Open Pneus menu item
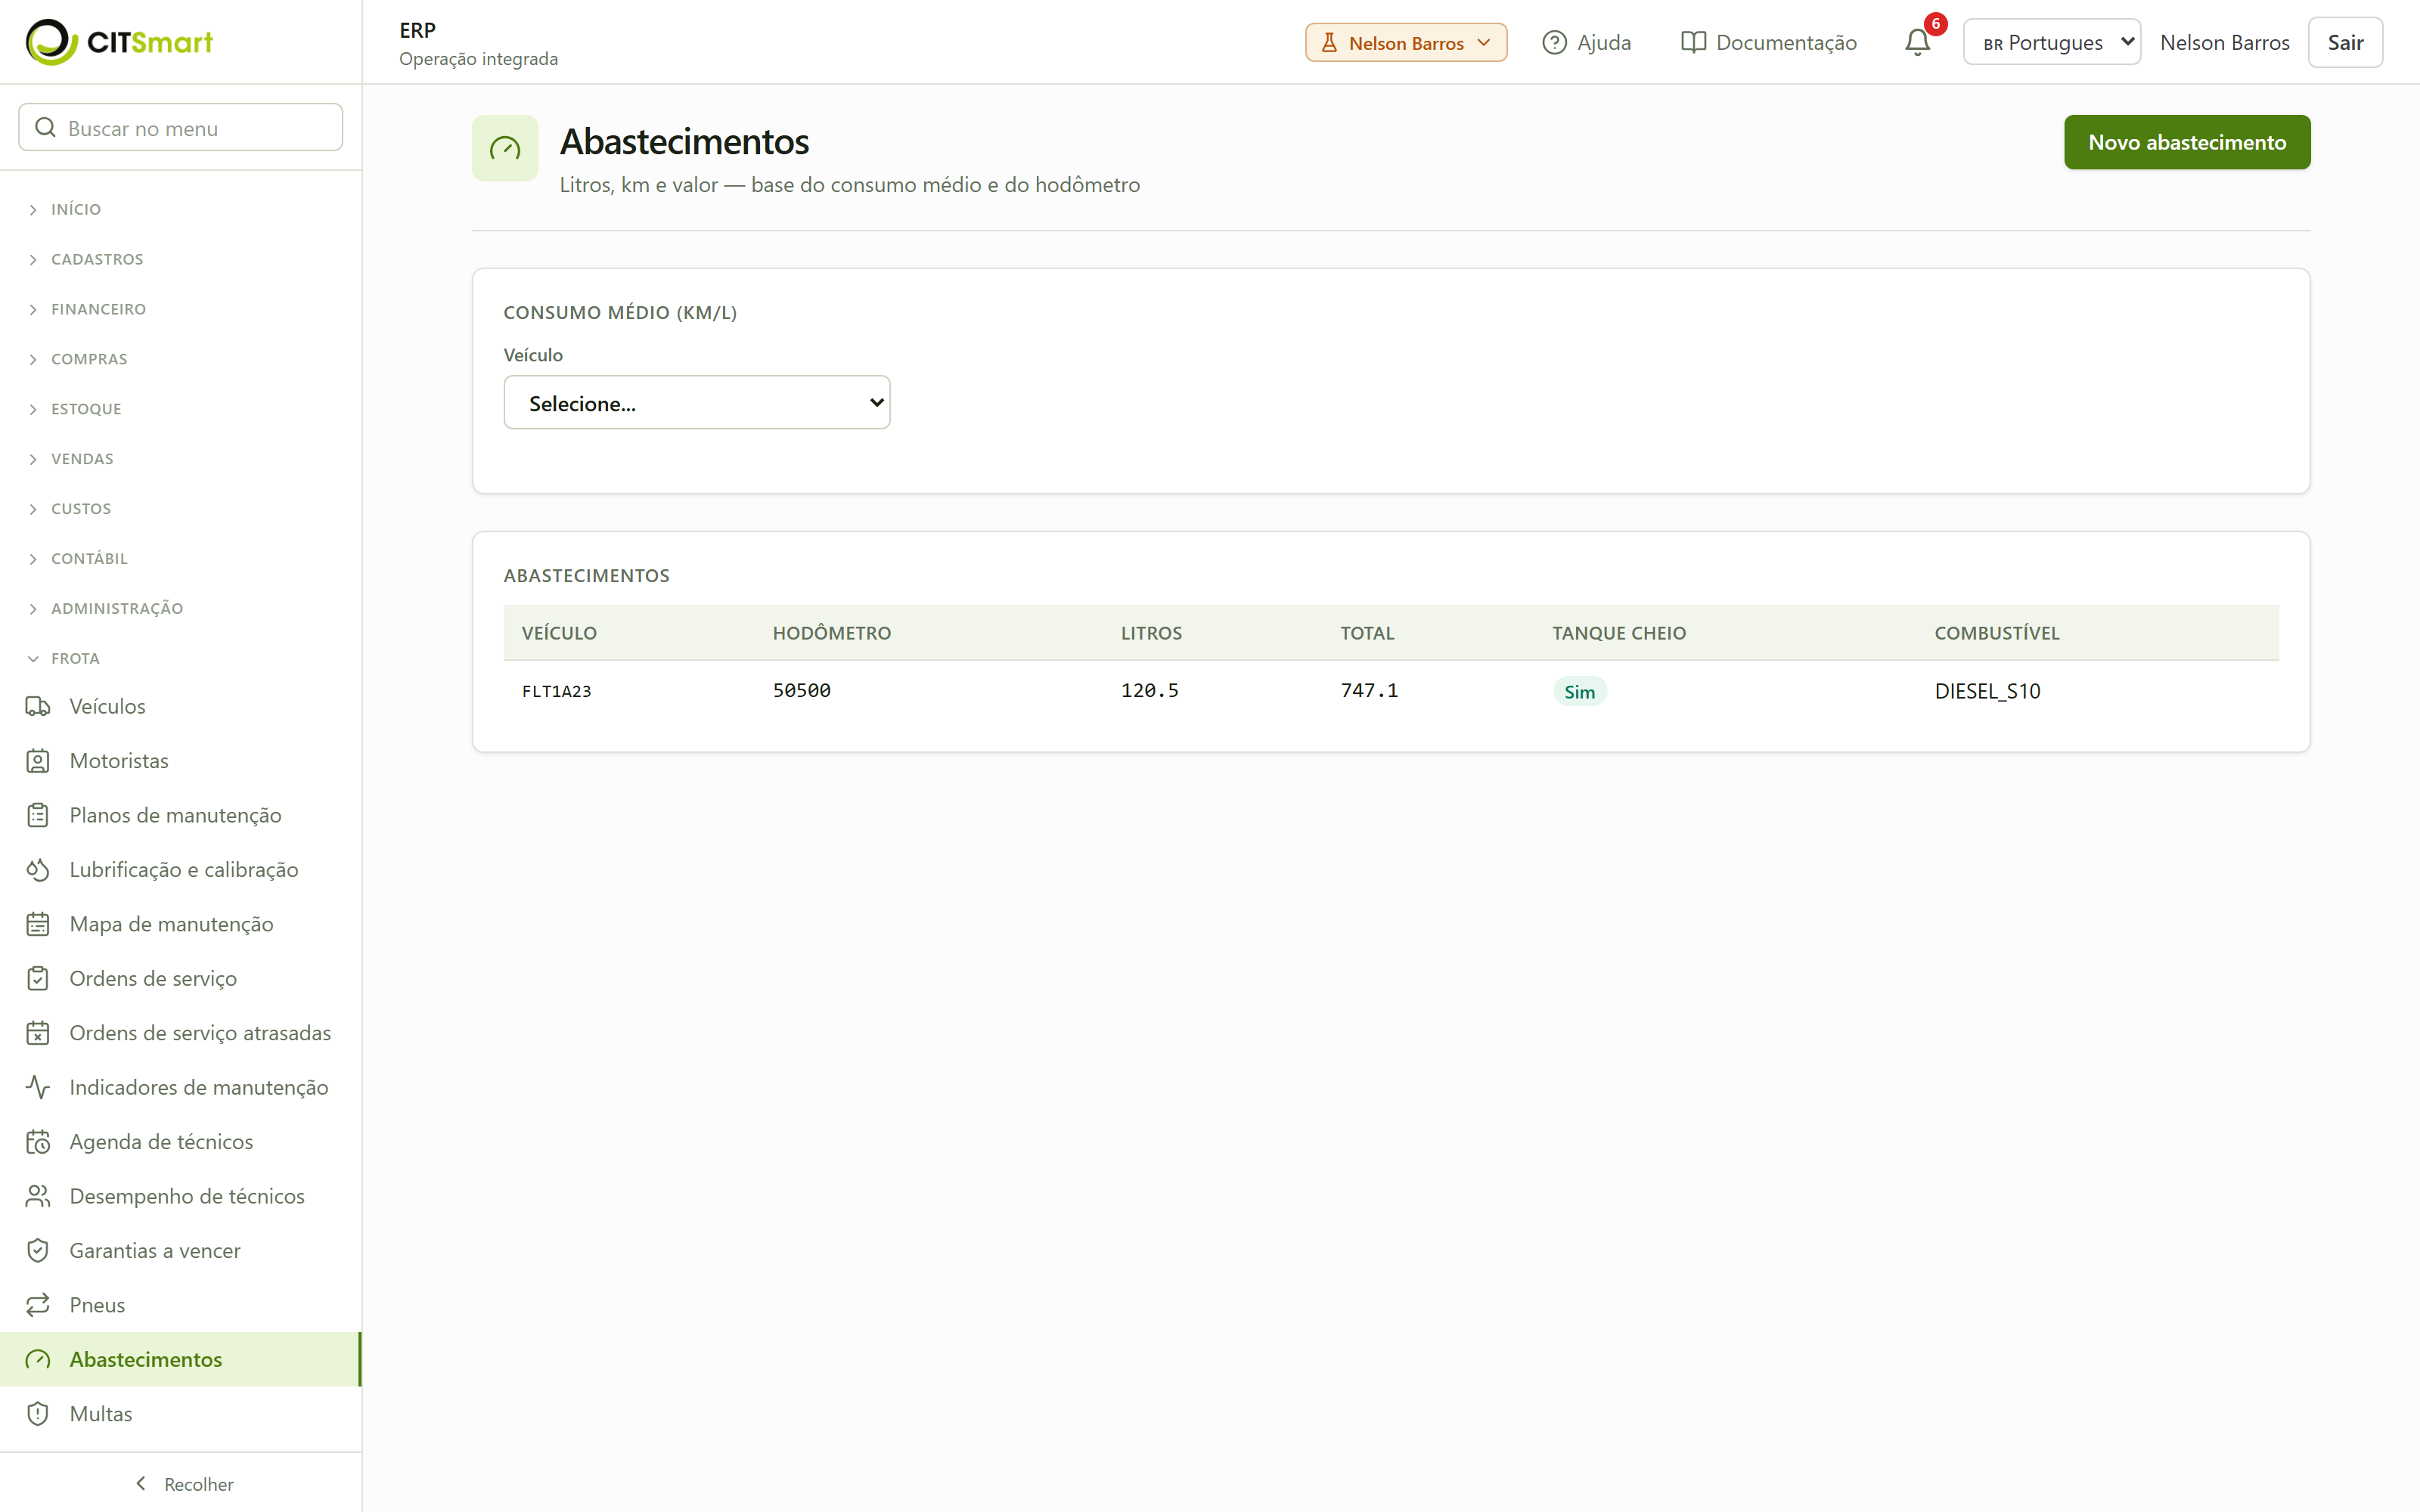The image size is (2420, 1512). point(180,1305)
